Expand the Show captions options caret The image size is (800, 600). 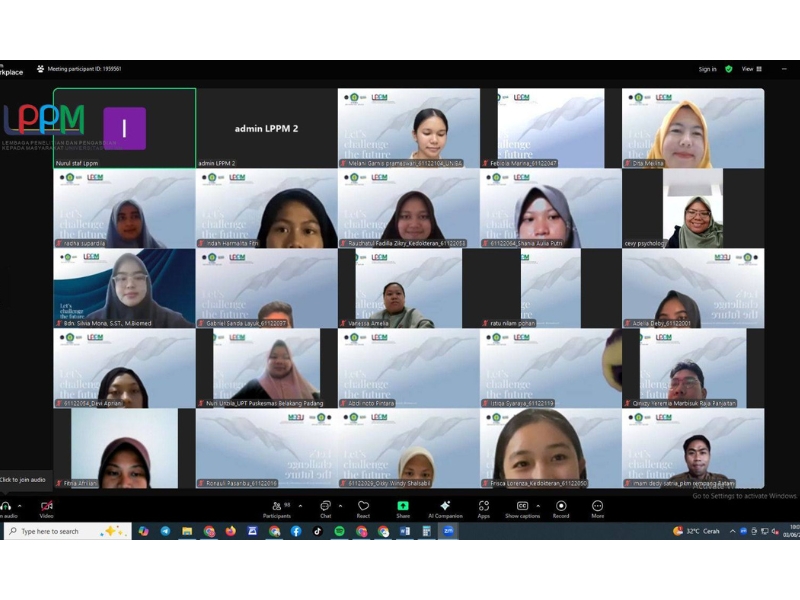tap(538, 506)
